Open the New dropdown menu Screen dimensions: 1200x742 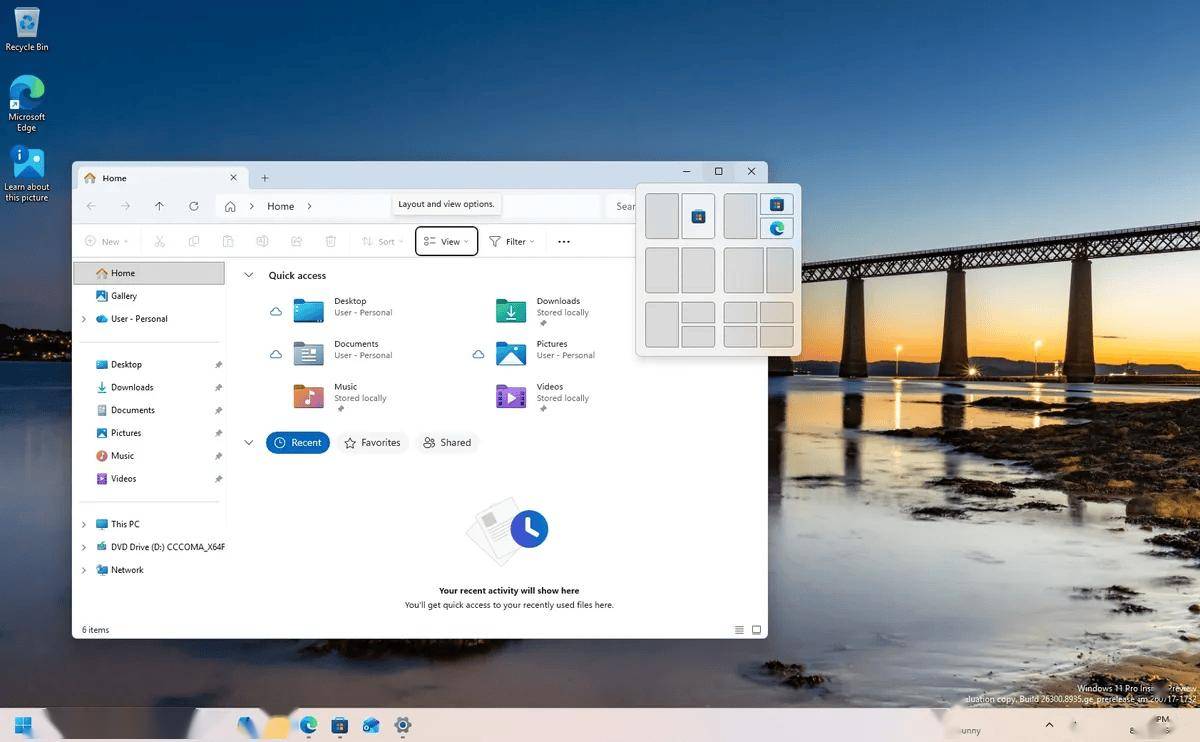(x=106, y=241)
